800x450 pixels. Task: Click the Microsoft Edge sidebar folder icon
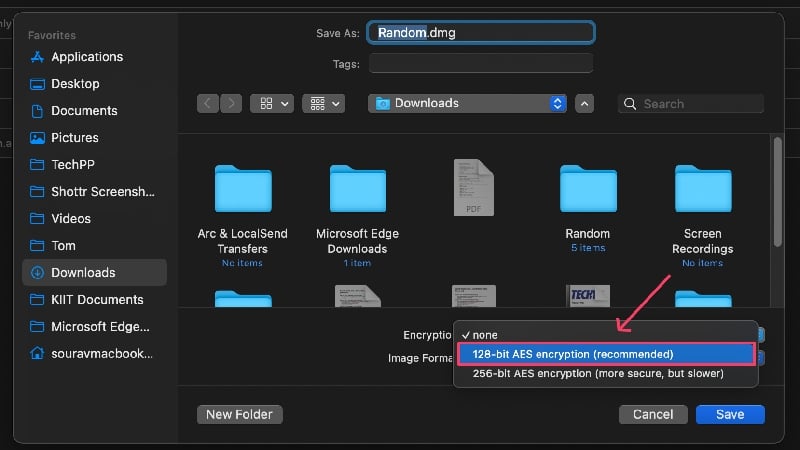click(x=37, y=327)
